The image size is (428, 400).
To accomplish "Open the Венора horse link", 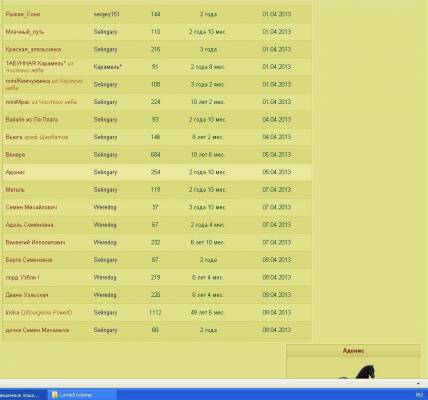I will point(15,155).
